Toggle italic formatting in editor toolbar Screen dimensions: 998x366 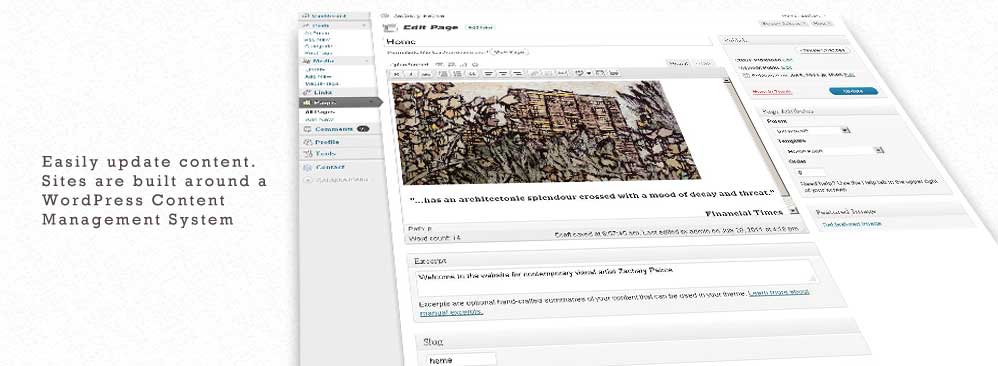coord(411,74)
